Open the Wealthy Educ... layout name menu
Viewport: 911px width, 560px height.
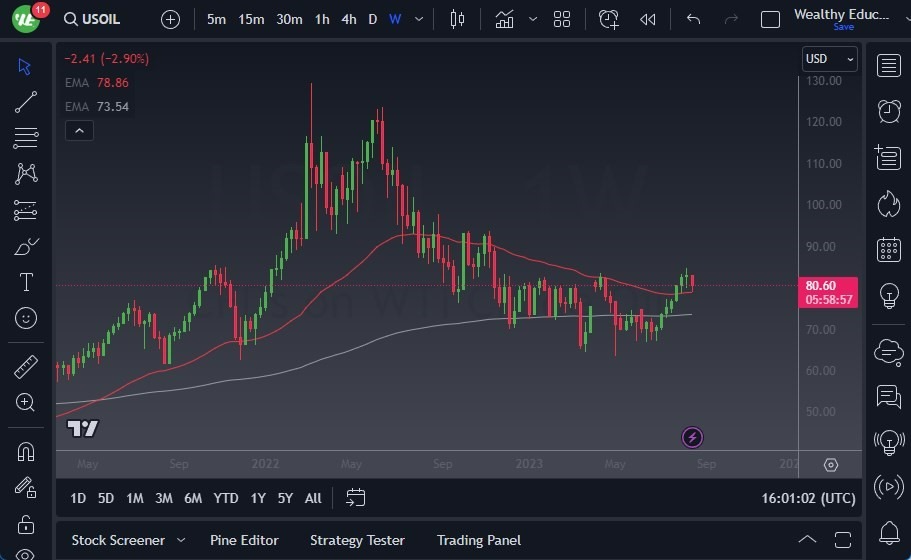(841, 14)
